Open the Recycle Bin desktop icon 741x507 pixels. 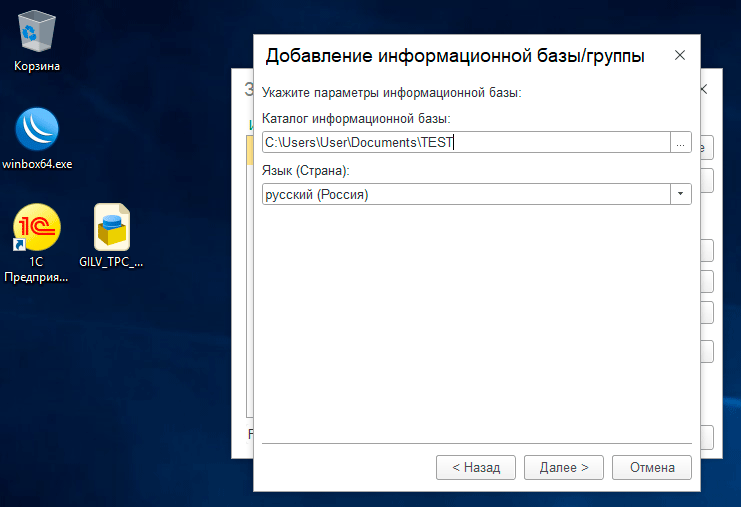37,31
